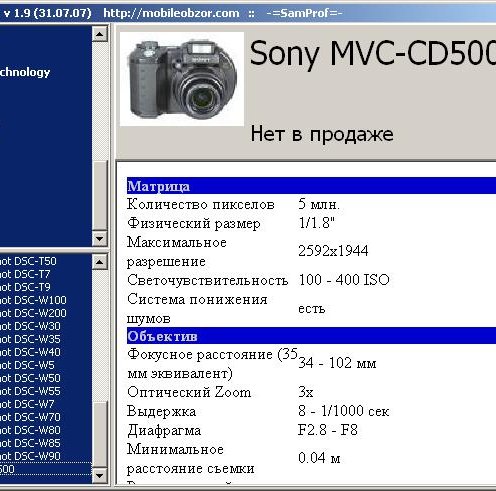Select DSC-W55 in the model list
The height and width of the screenshot is (491, 496).
click(x=30, y=391)
